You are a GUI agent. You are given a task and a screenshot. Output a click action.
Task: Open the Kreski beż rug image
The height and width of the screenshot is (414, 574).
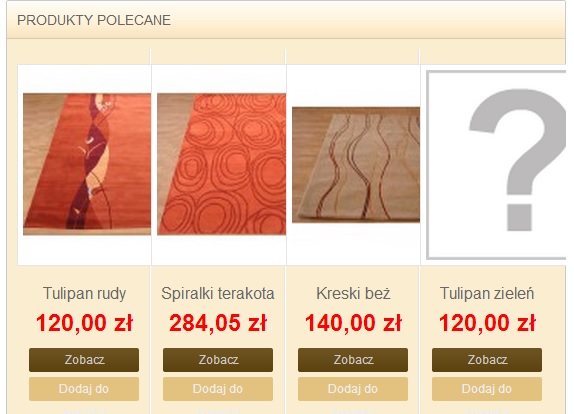point(356,165)
